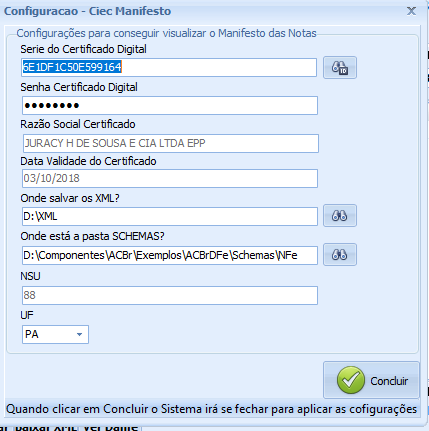The width and height of the screenshot is (429, 431).
Task: Click the Concluir button
Action: 371,380
